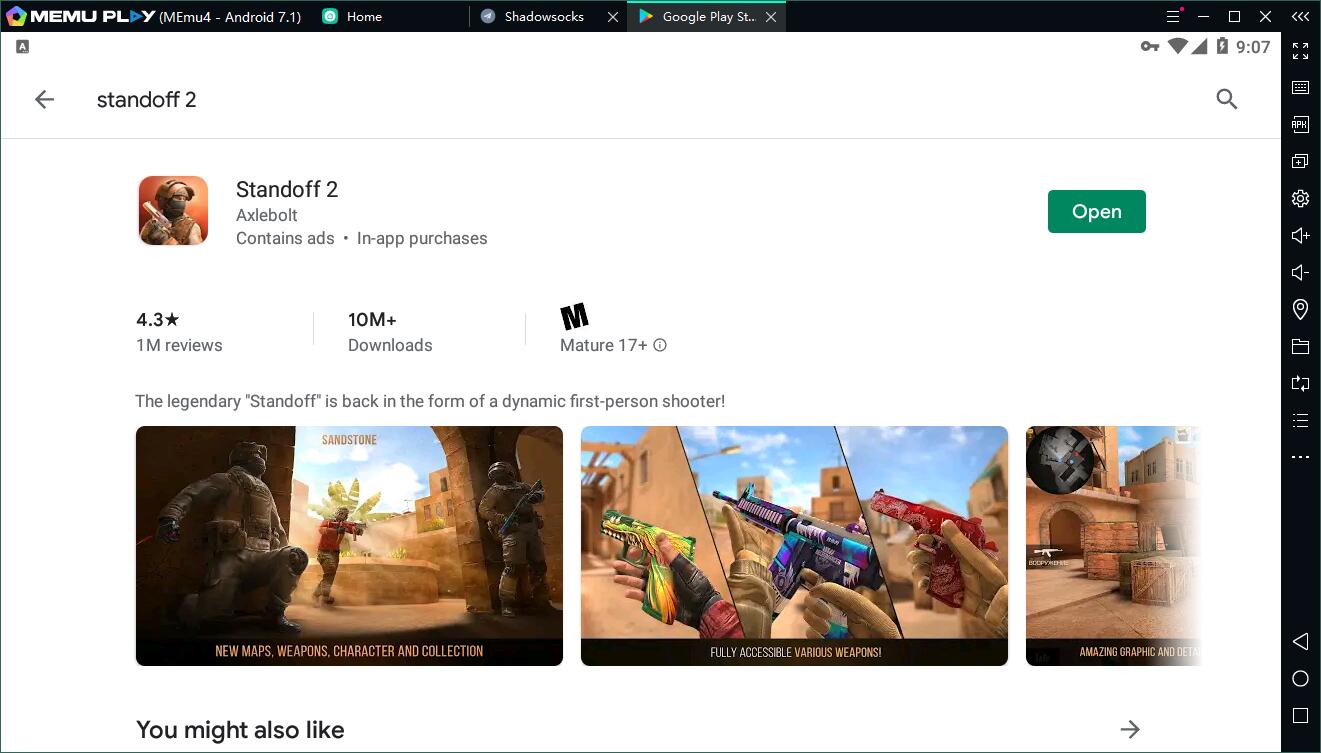Open MEmu settings gear

point(1300,199)
